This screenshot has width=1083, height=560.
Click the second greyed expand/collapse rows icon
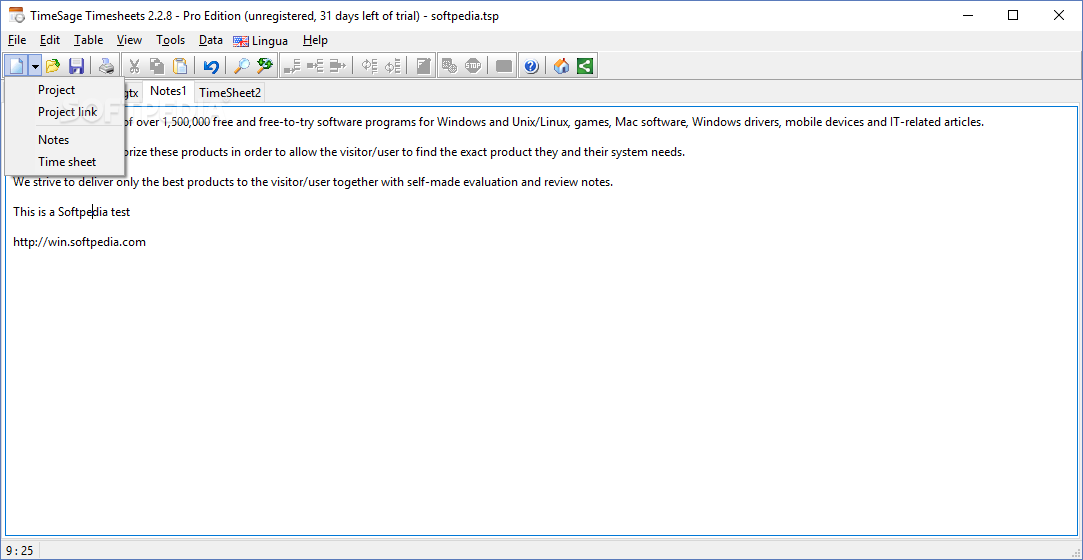(x=392, y=66)
